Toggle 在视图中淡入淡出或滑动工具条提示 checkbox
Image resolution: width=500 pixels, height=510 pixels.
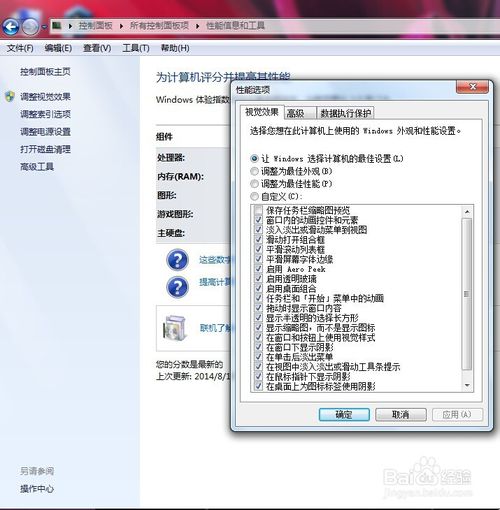258,367
